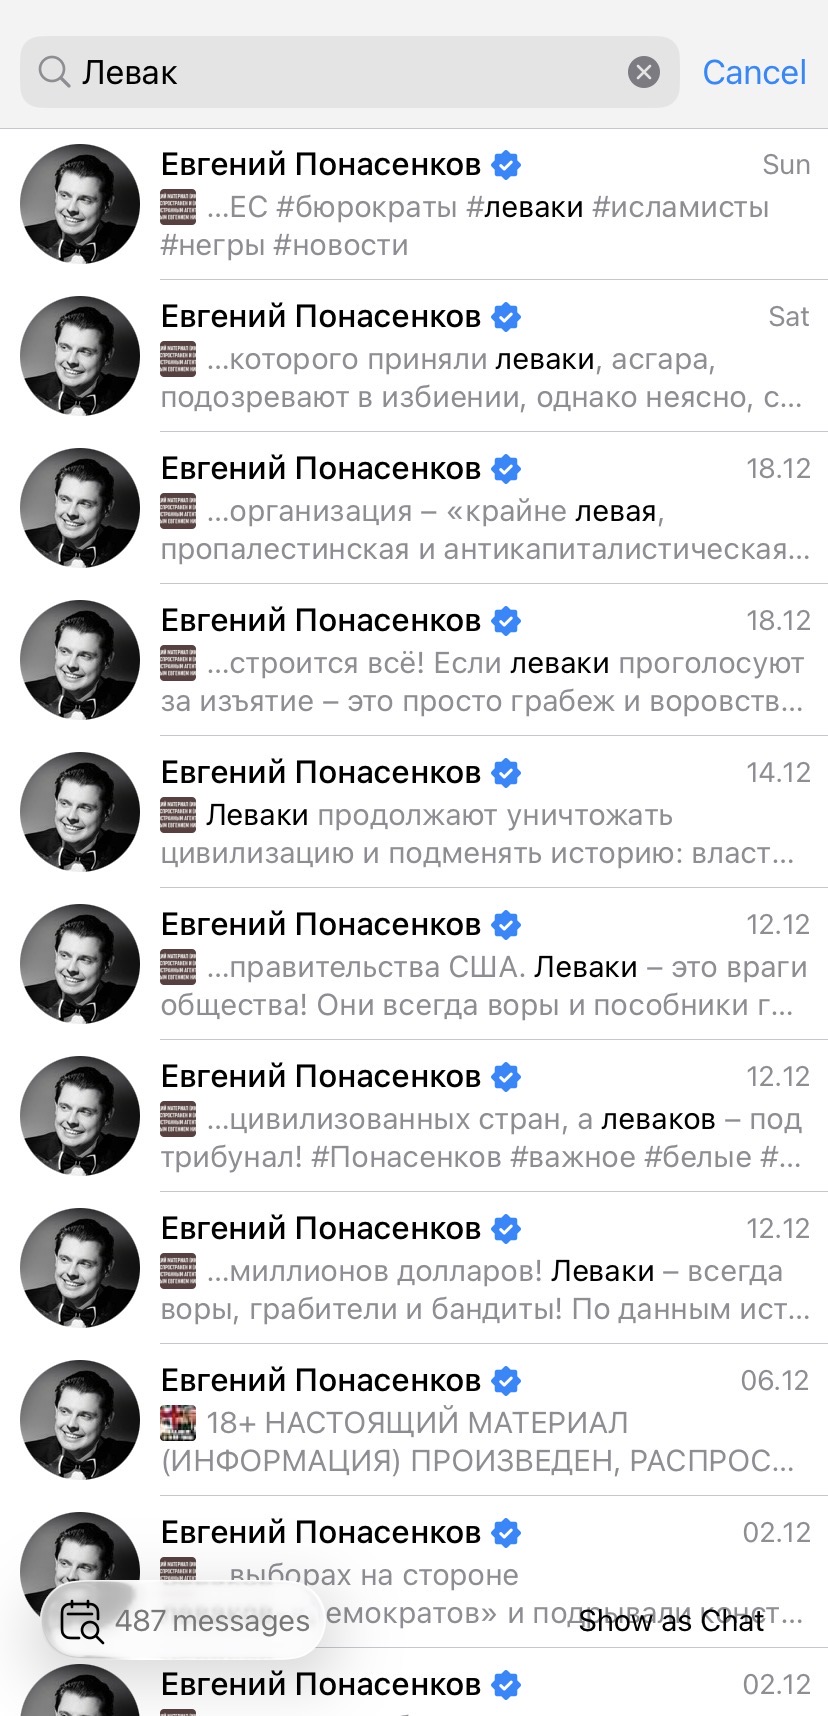Viewport: 828px width, 1716px height.
Task: Tap media thumbnail in the 06.12 message
Action: click(178, 1422)
